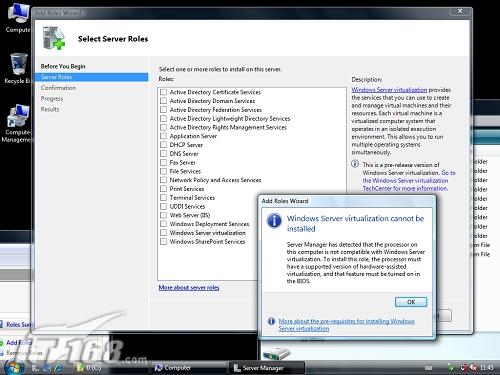Select the Results wizard step
This screenshot has height=375, width=500.
pos(50,109)
